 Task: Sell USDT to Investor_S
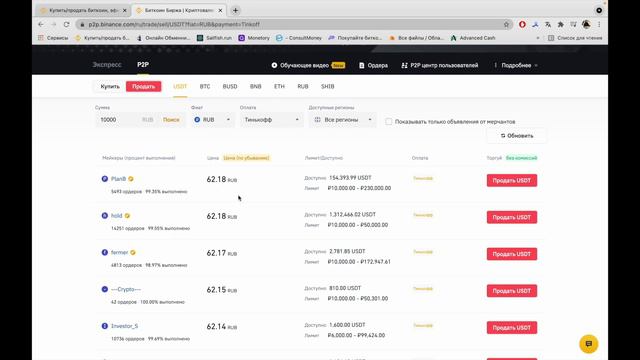pos(512,327)
